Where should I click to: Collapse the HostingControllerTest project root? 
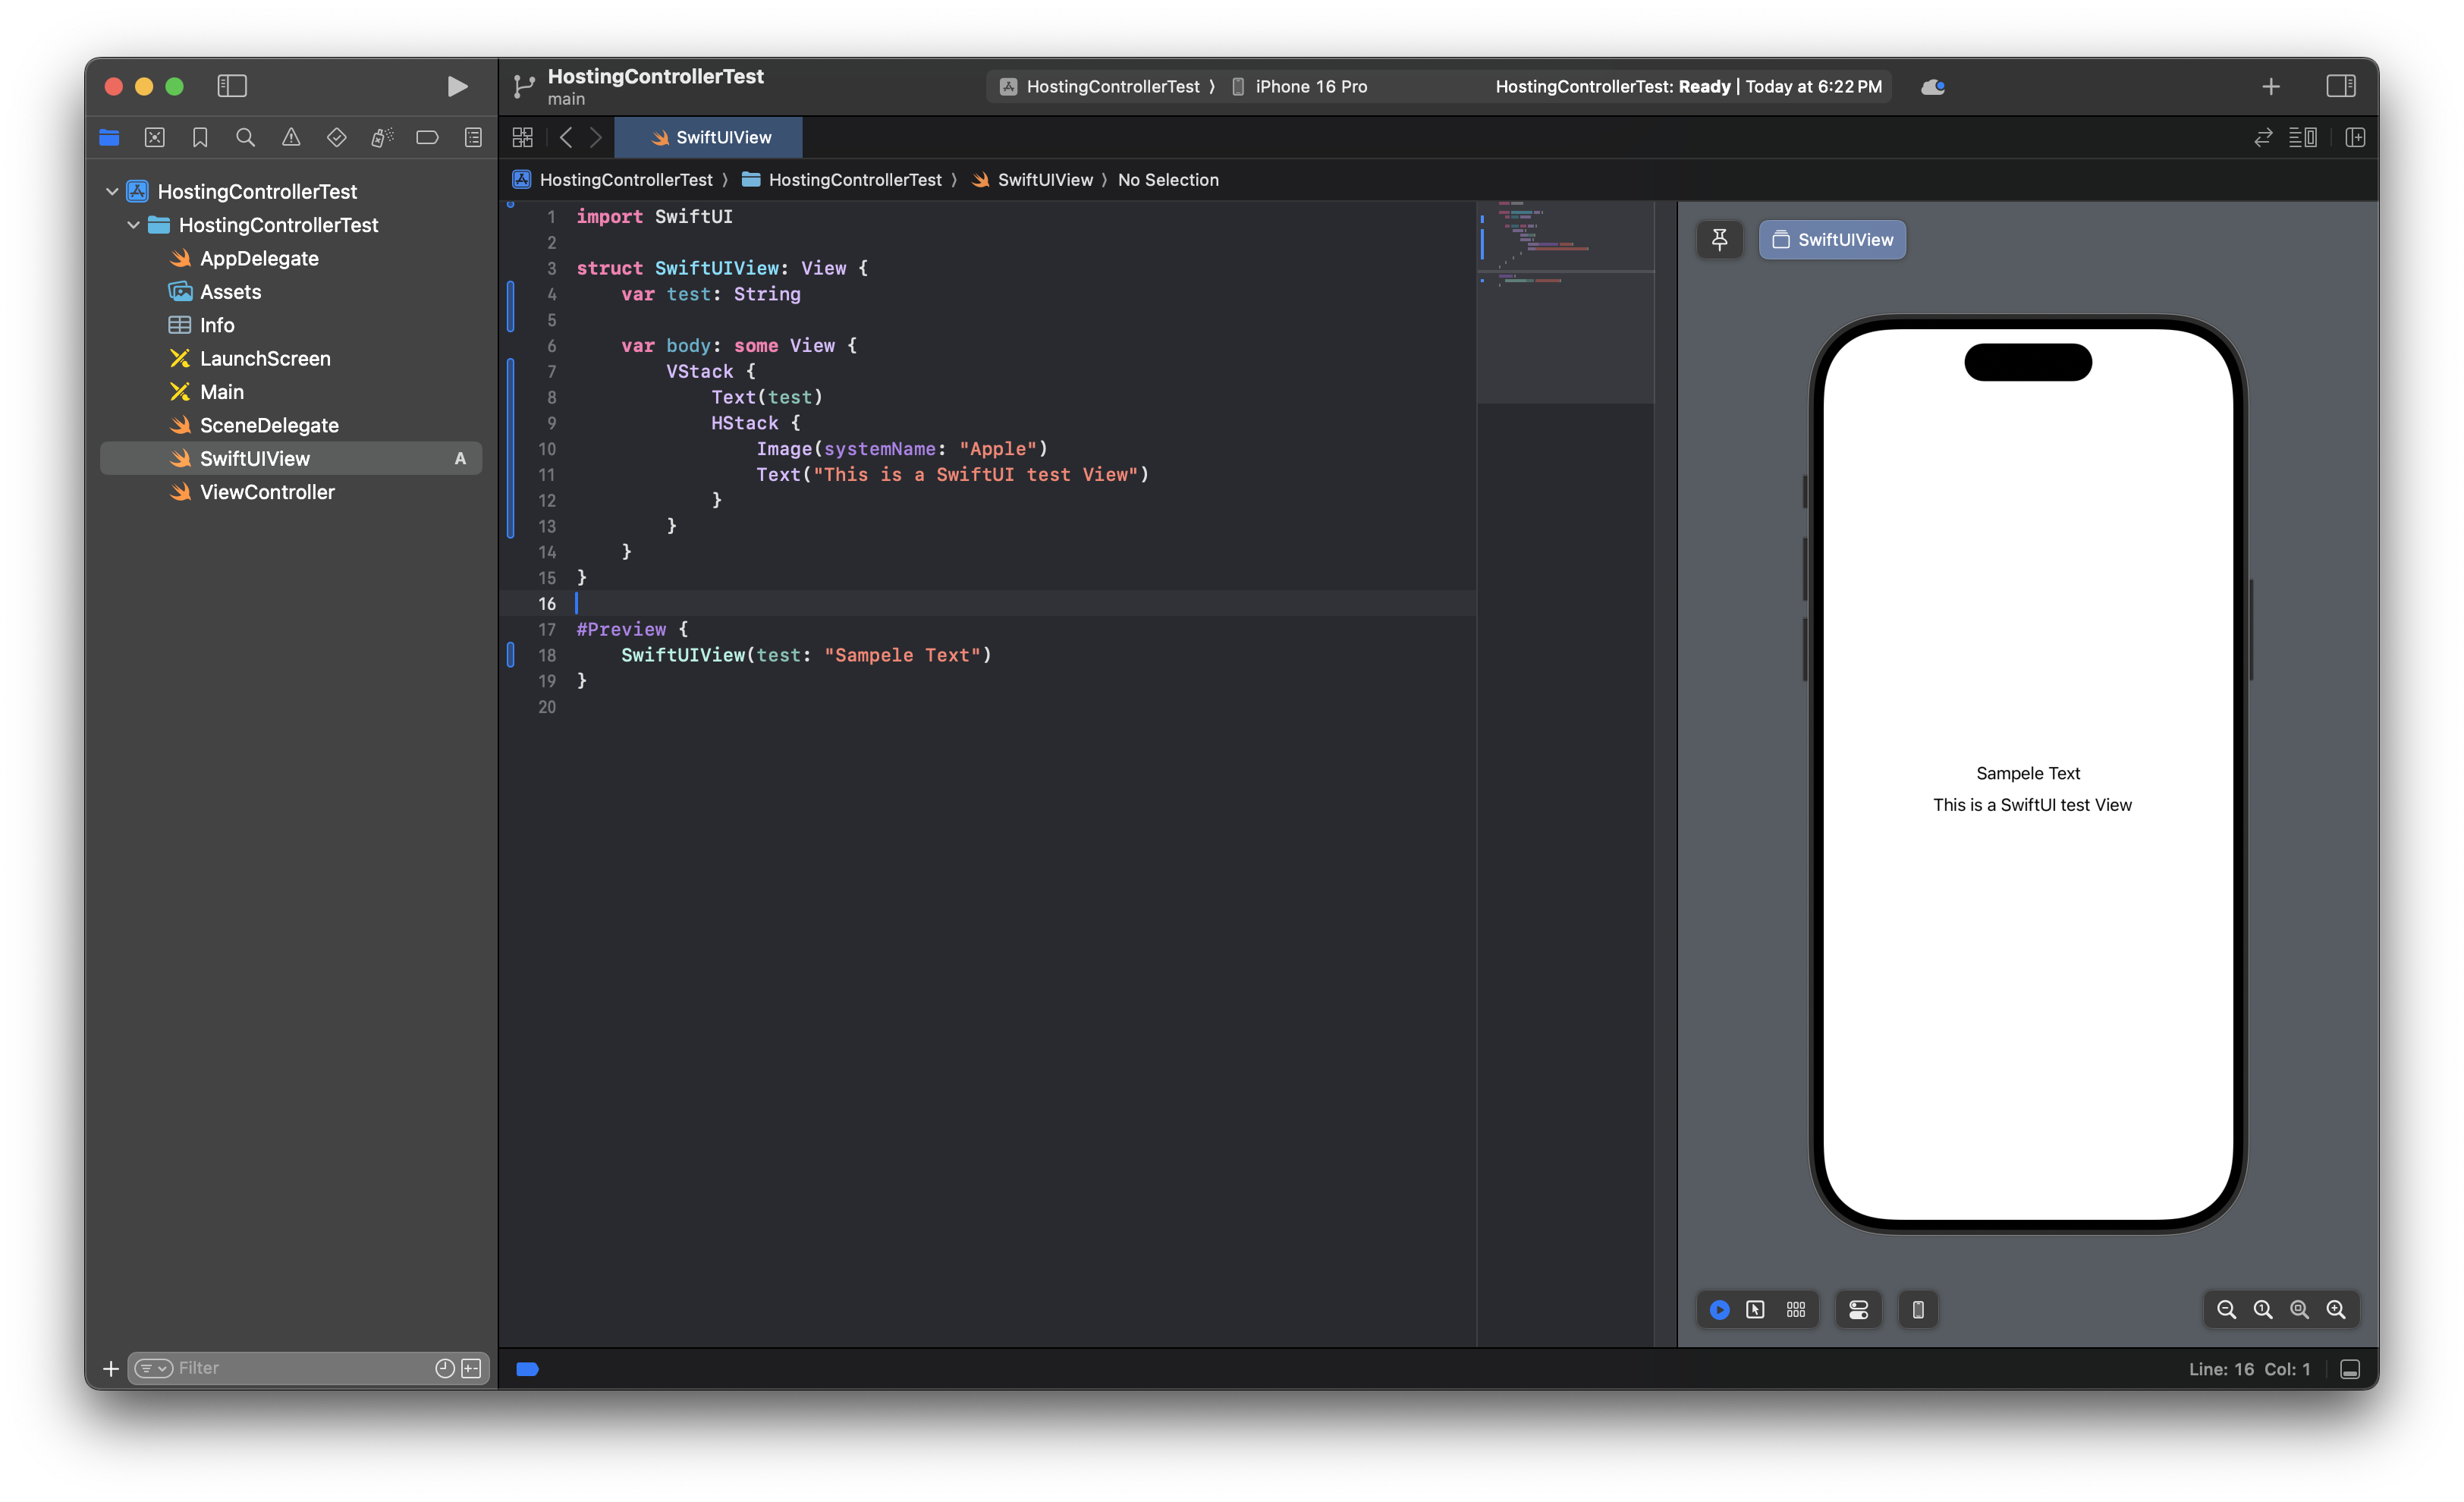click(x=112, y=191)
